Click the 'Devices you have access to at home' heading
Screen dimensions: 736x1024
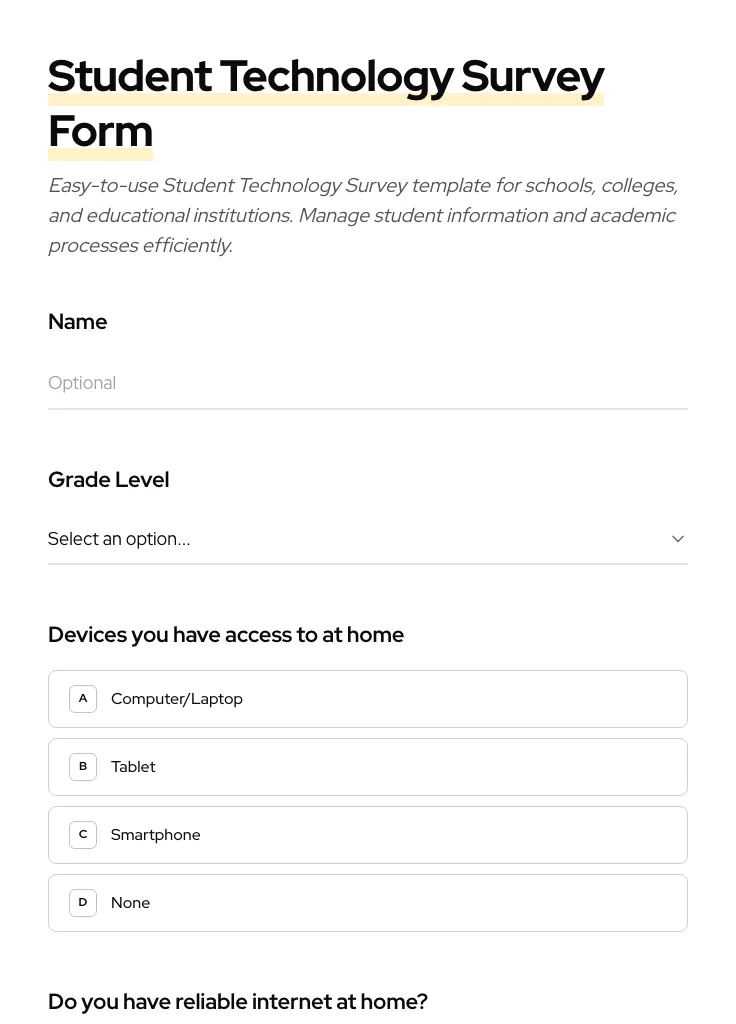point(226,634)
